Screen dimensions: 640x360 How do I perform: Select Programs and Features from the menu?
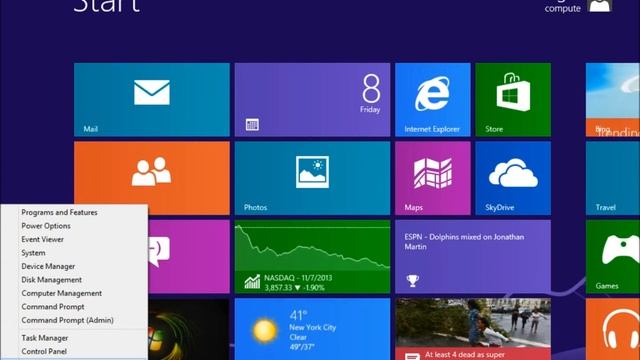[x=59, y=212]
